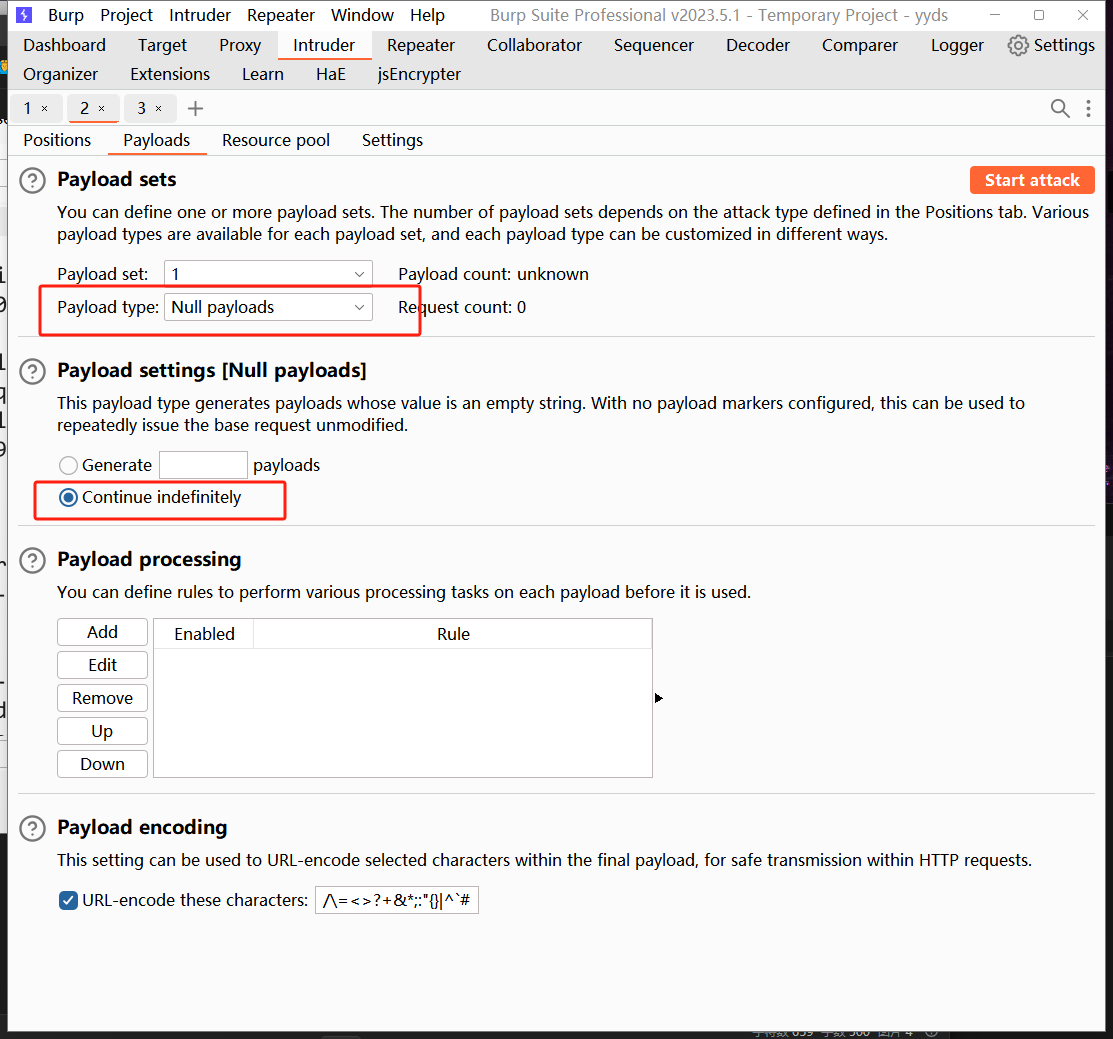Screen dimensions: 1113x1039
Task: Switch to the Proxy tab
Action: pos(240,45)
